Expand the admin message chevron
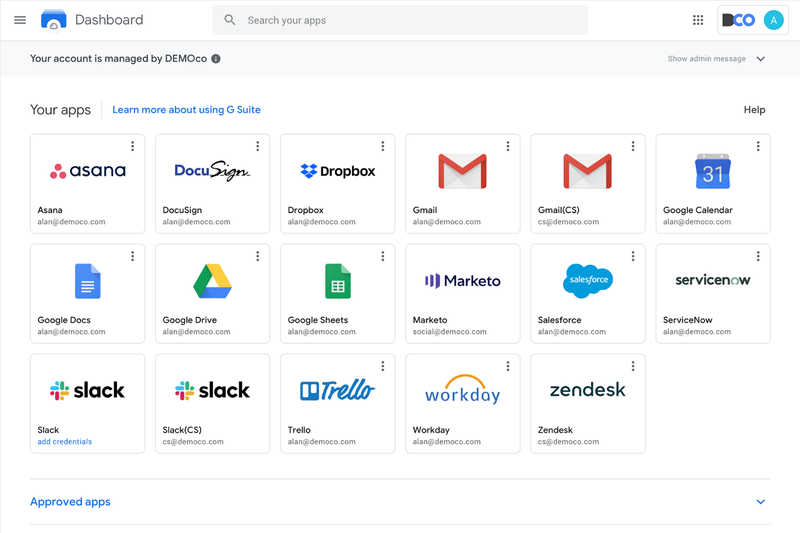The width and height of the screenshot is (800, 533). click(761, 59)
